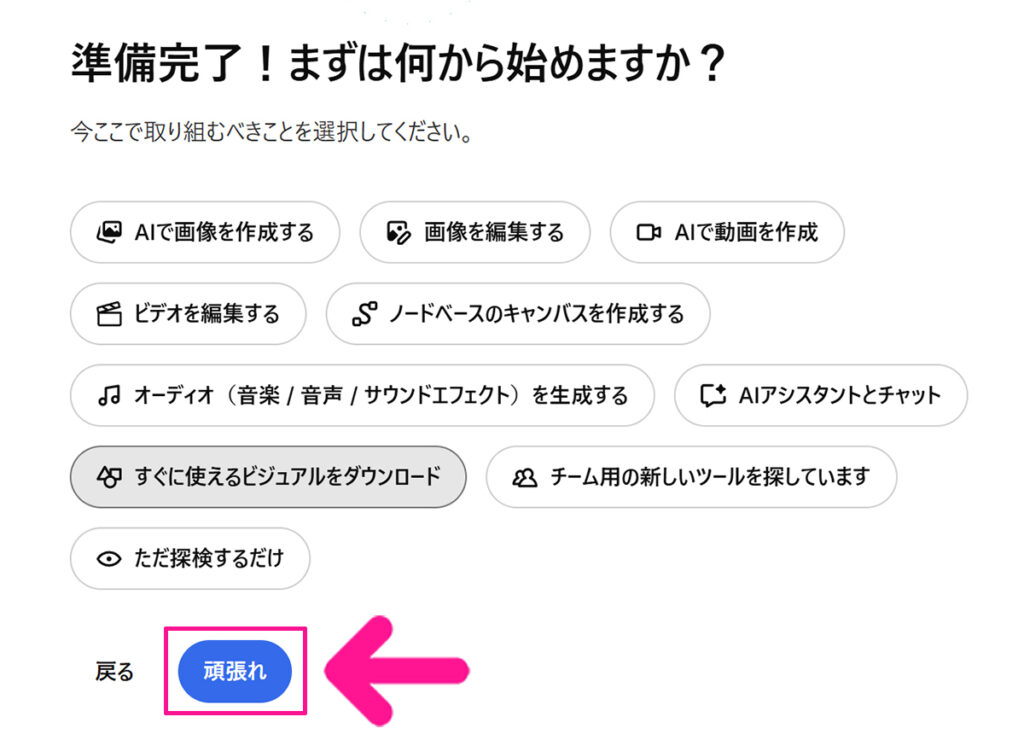This screenshot has height=746, width=1024.
Task: Select the AIで画像を作成する option
Action: click(205, 232)
